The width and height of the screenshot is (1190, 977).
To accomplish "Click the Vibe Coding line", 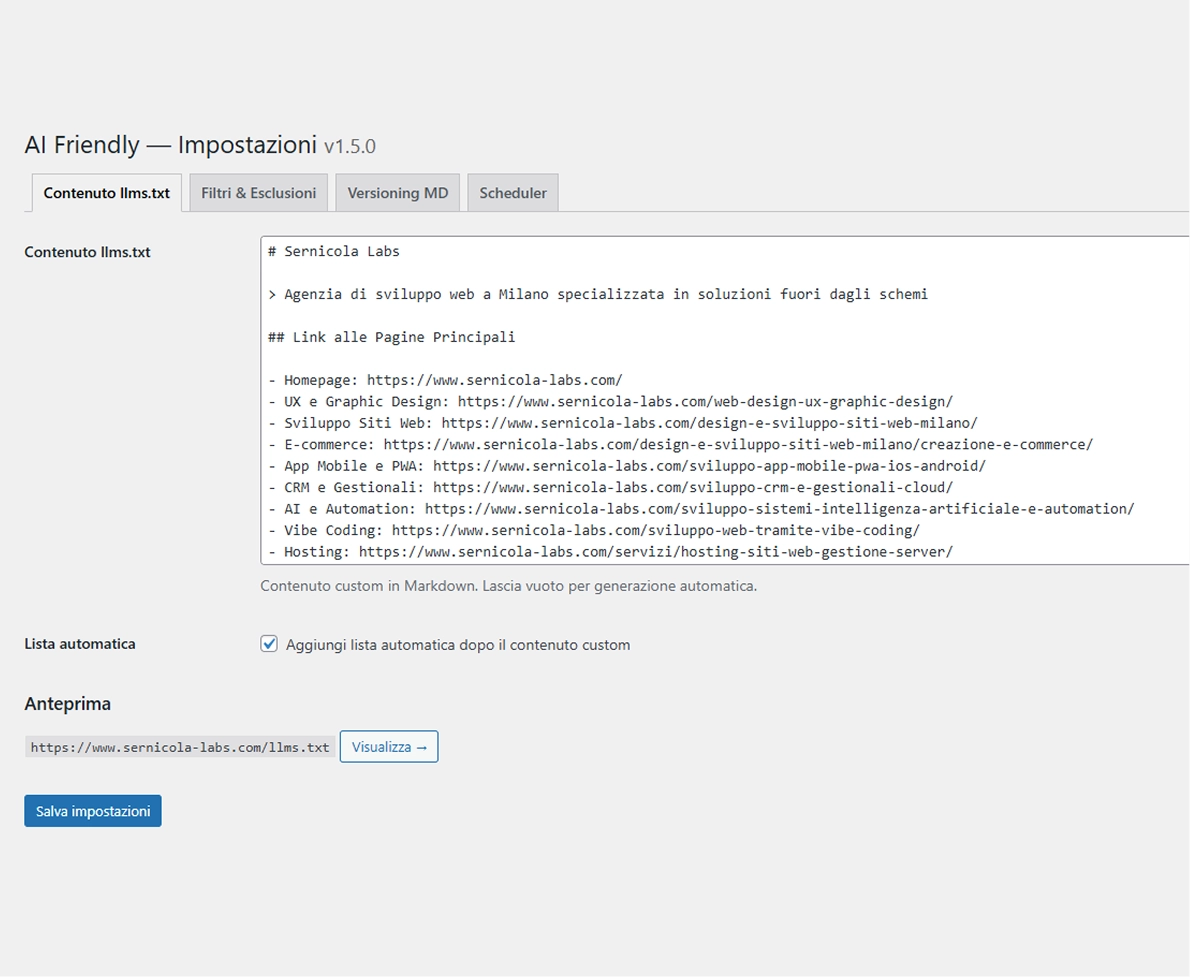I will (x=592, y=530).
